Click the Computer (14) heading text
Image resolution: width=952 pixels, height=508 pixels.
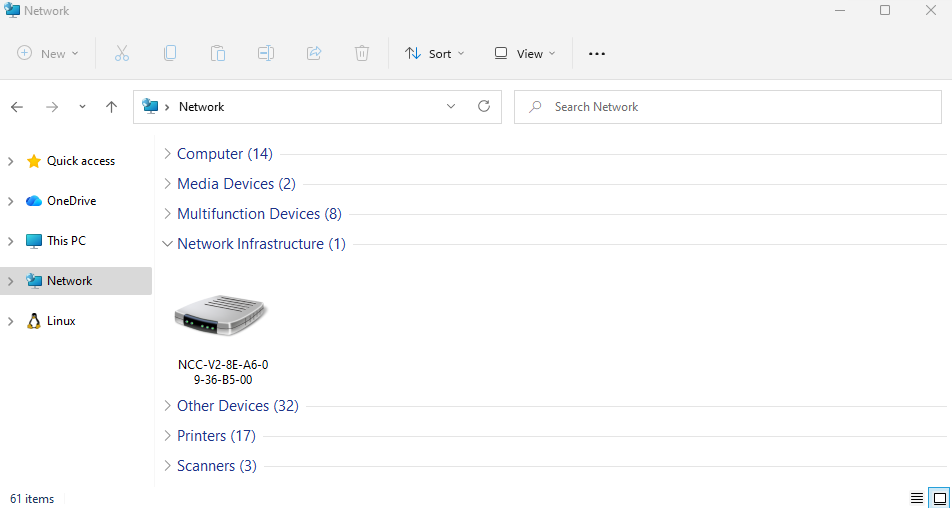pyautogui.click(x=225, y=154)
